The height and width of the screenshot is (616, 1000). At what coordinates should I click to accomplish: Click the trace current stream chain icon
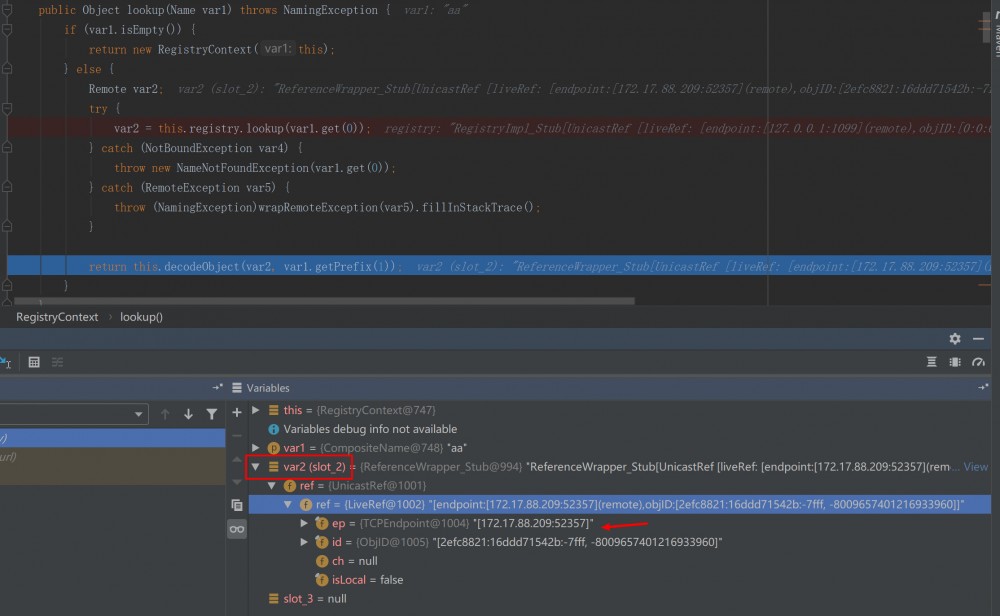57,362
